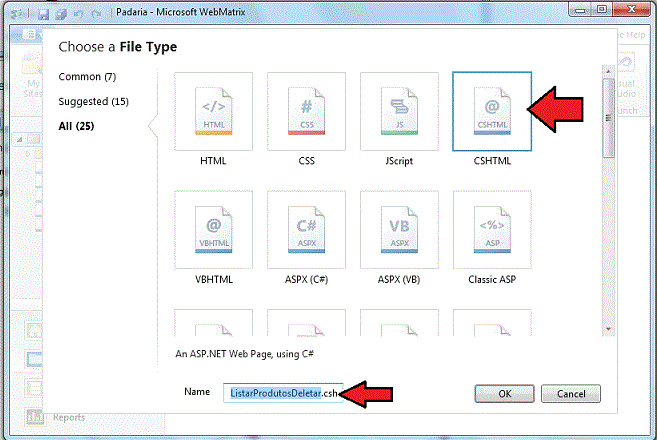Close the WebMatrix window
The height and width of the screenshot is (440, 657).
click(x=632, y=9)
